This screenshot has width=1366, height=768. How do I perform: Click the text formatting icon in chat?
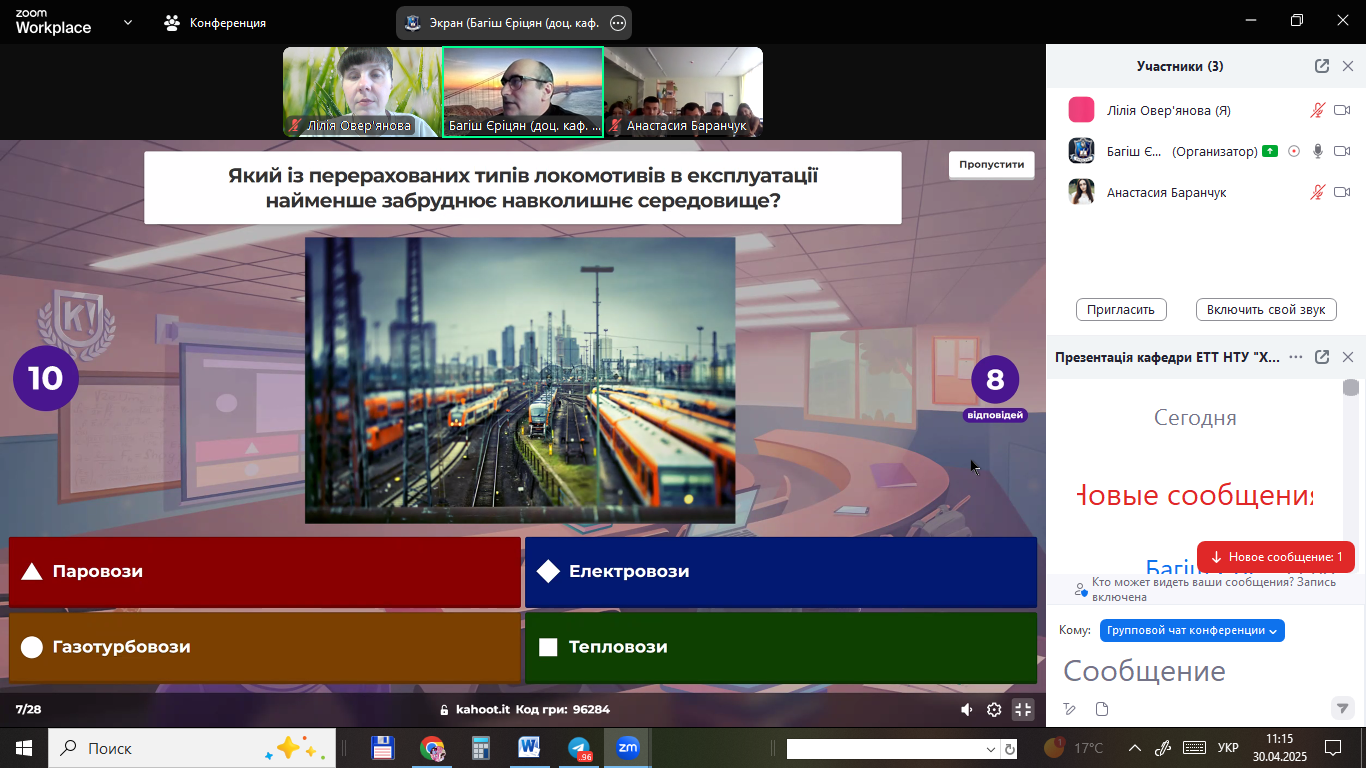[1070, 709]
